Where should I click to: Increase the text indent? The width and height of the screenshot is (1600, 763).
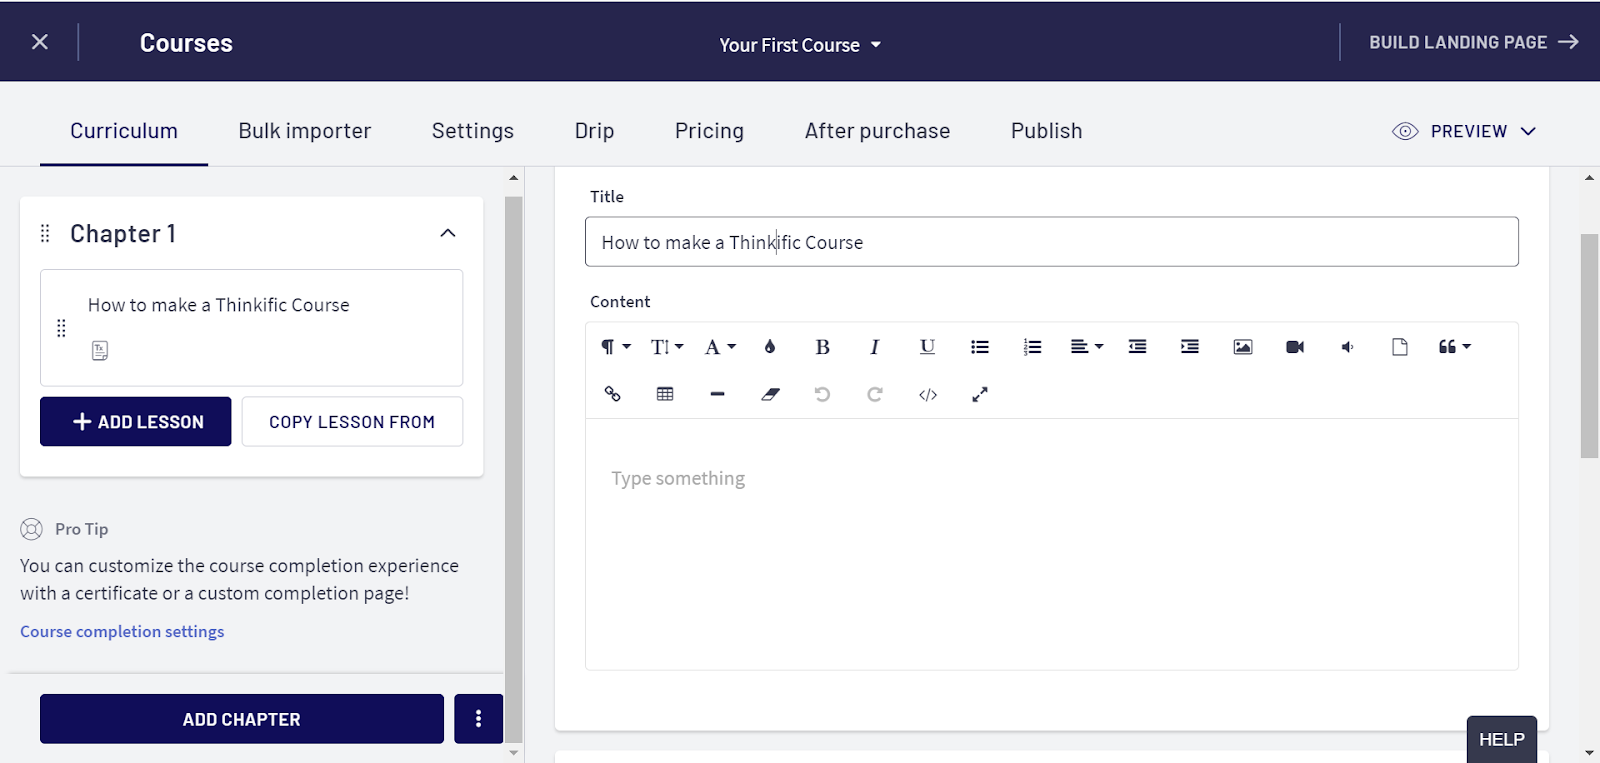coord(1190,347)
